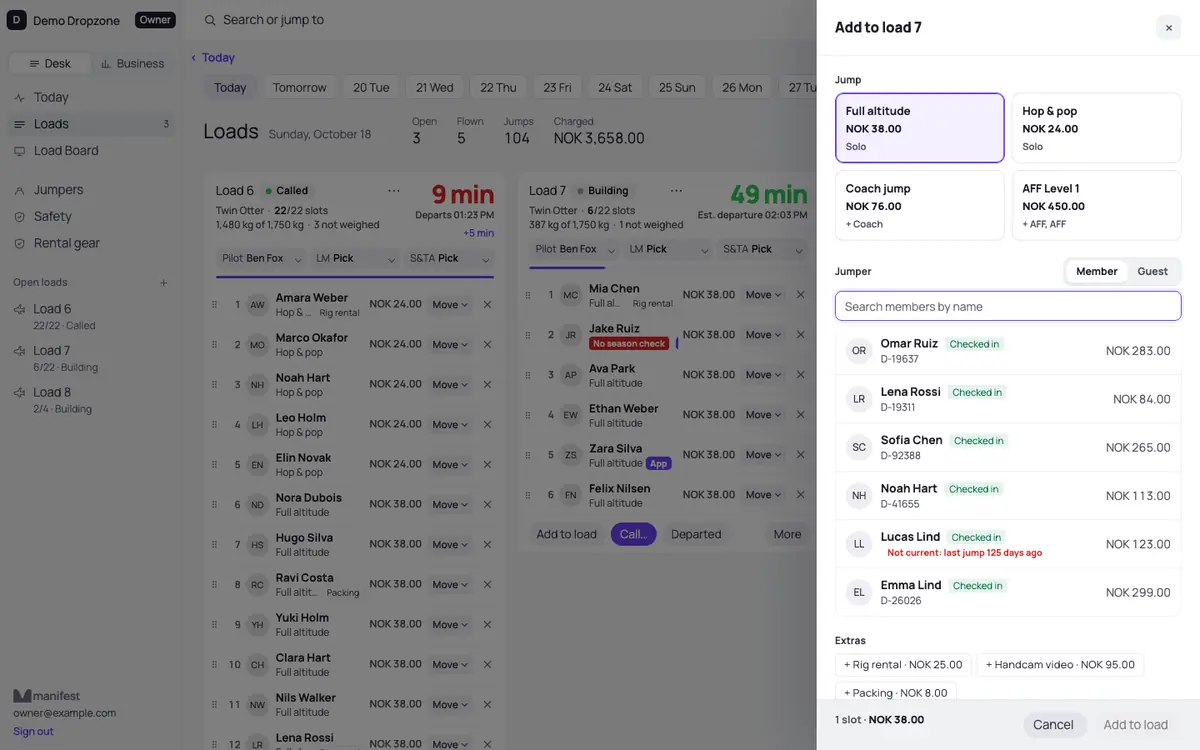
Task: Add 5 minutes to Load 6
Action: point(478,233)
